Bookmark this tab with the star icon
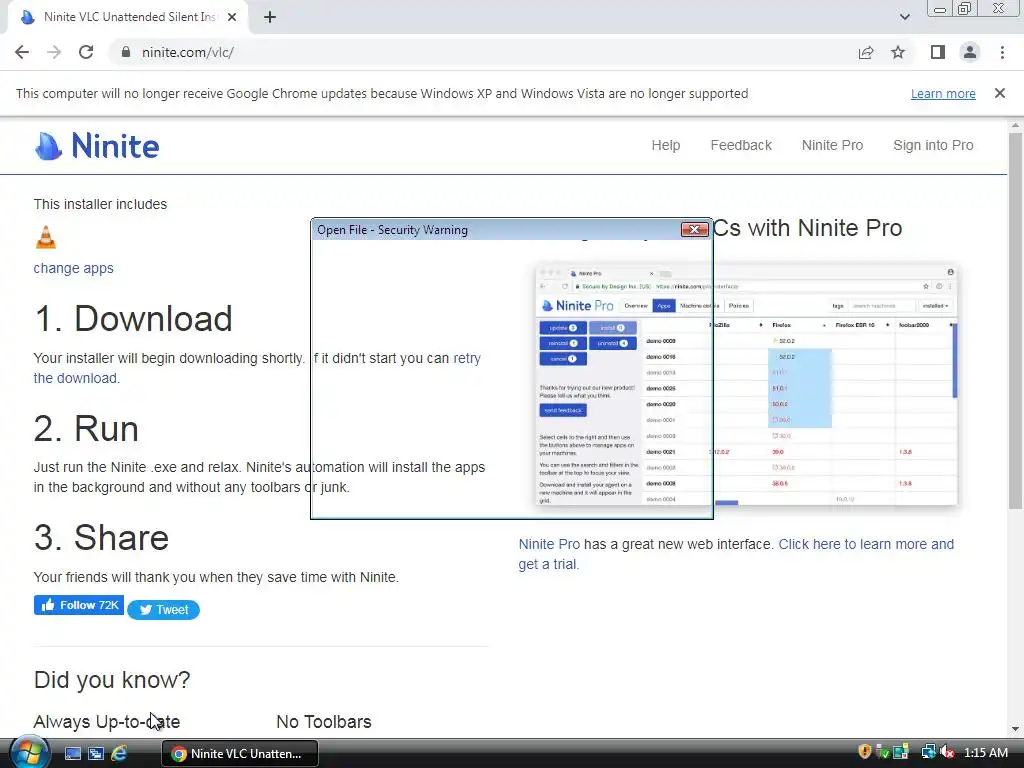The width and height of the screenshot is (1024, 768). (x=898, y=52)
